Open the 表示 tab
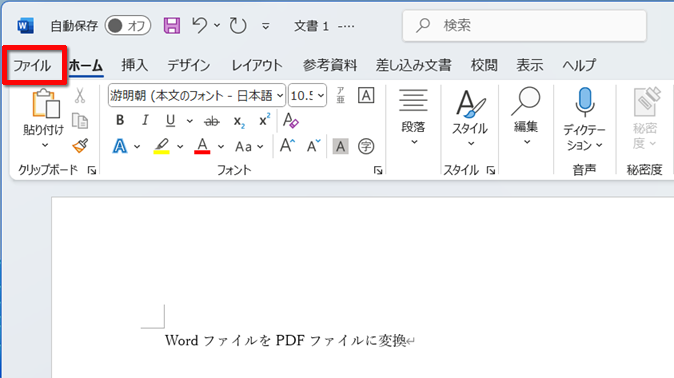 click(x=530, y=65)
